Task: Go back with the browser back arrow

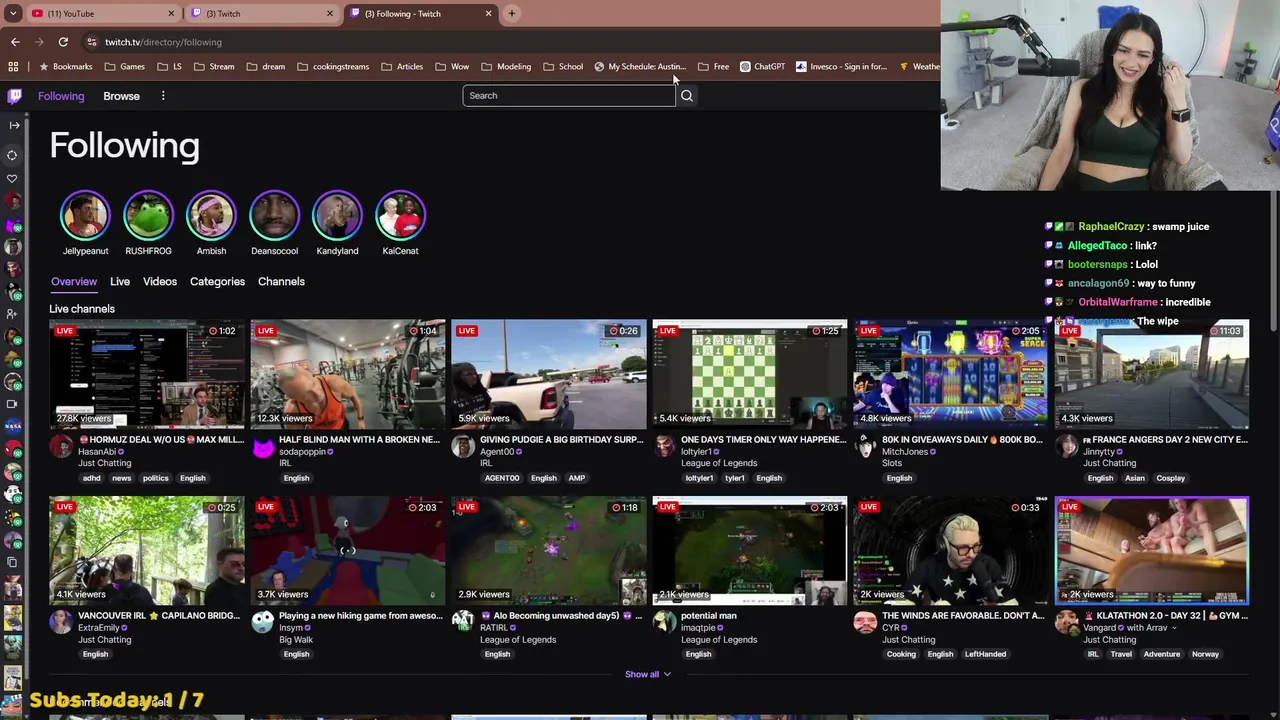Action: pos(15,42)
